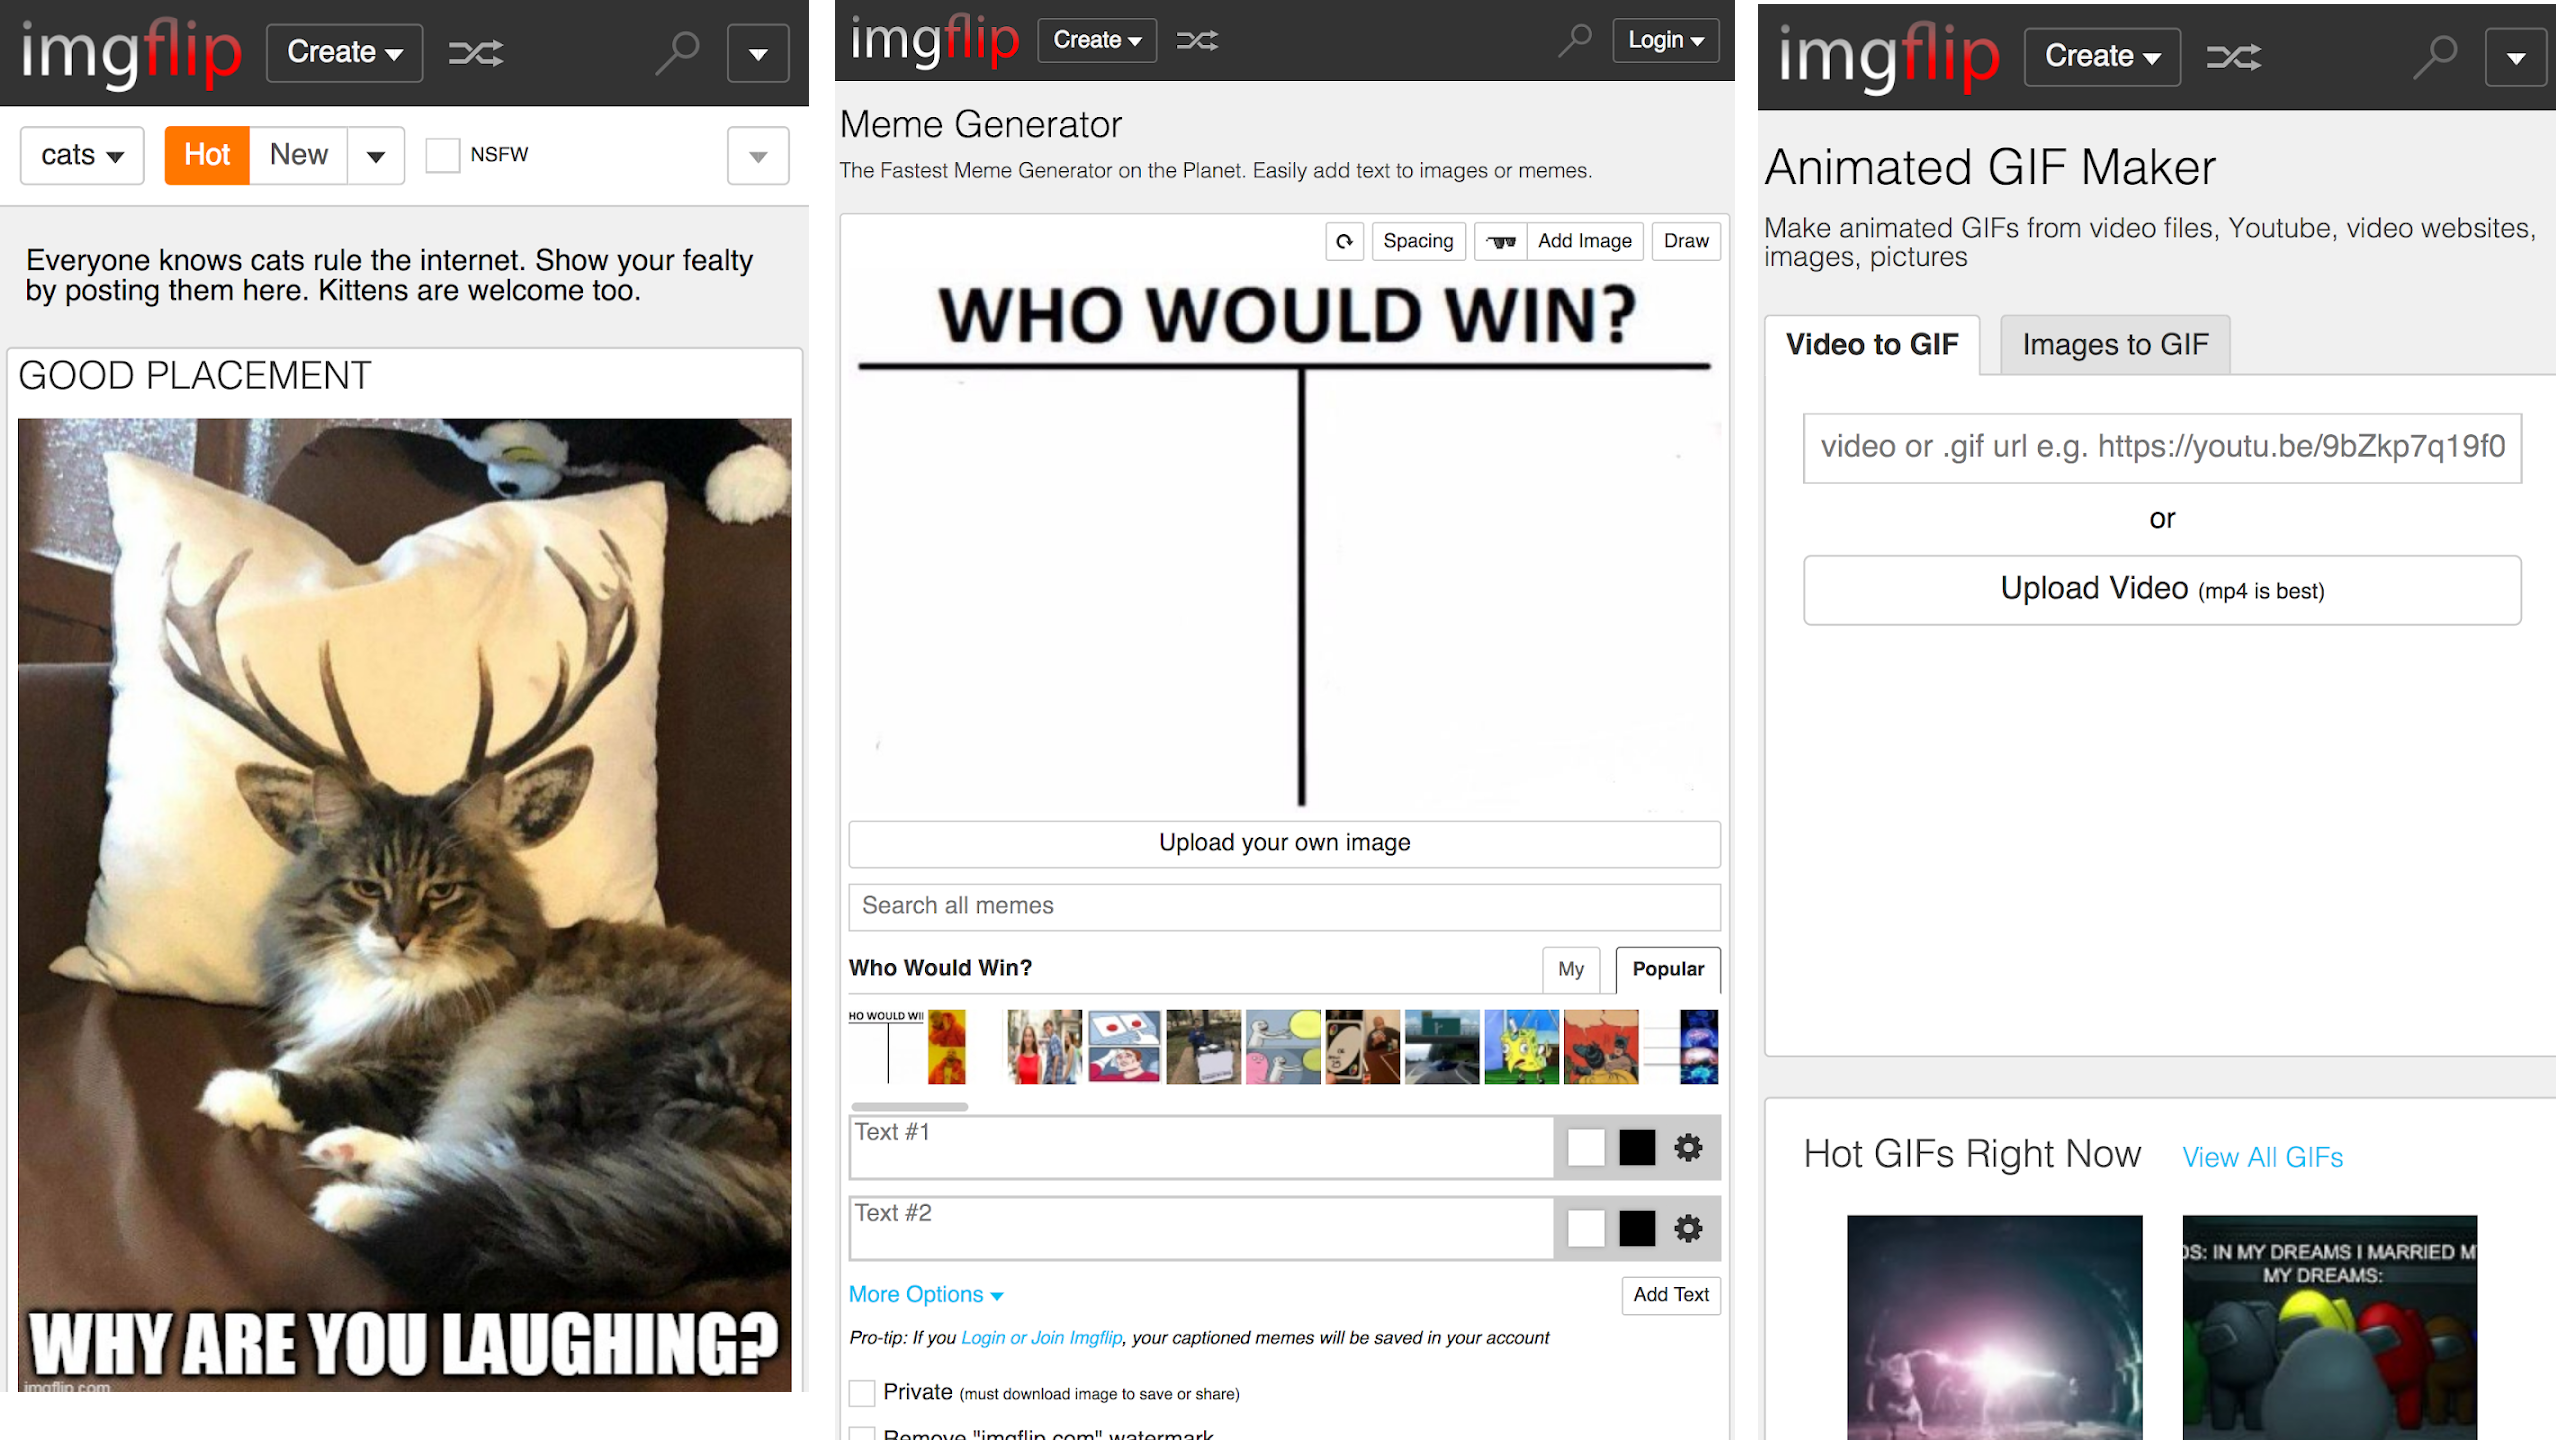The image size is (2556, 1440).
Task: Click the shuffle icon next to Create button
Action: point(476,53)
